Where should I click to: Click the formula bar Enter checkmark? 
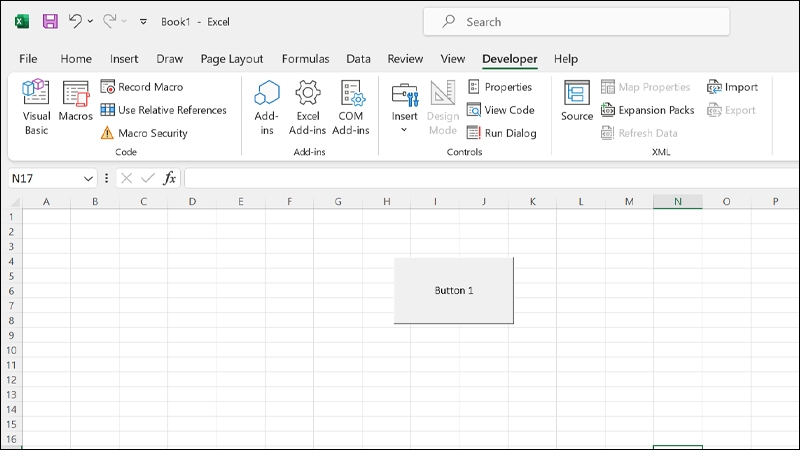148,178
